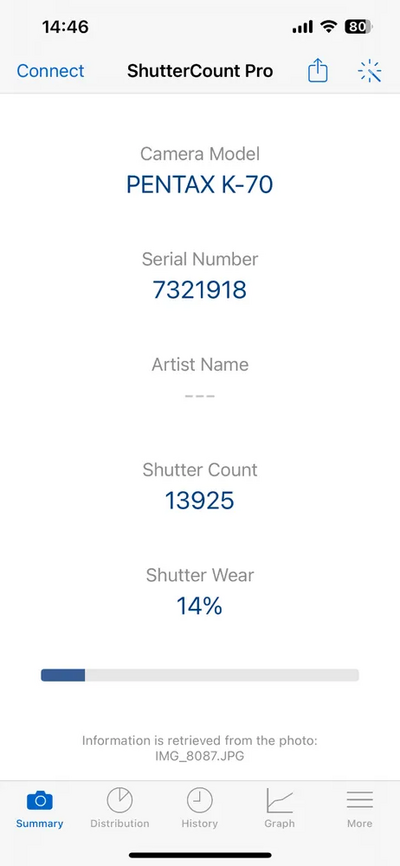Viewport: 400px width, 866px height.
Task: Tap the Wi-Fi status icon
Action: tap(330, 27)
